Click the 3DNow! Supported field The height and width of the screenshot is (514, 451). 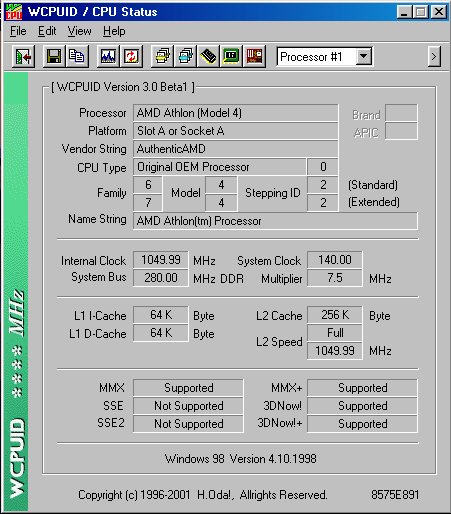(x=362, y=406)
